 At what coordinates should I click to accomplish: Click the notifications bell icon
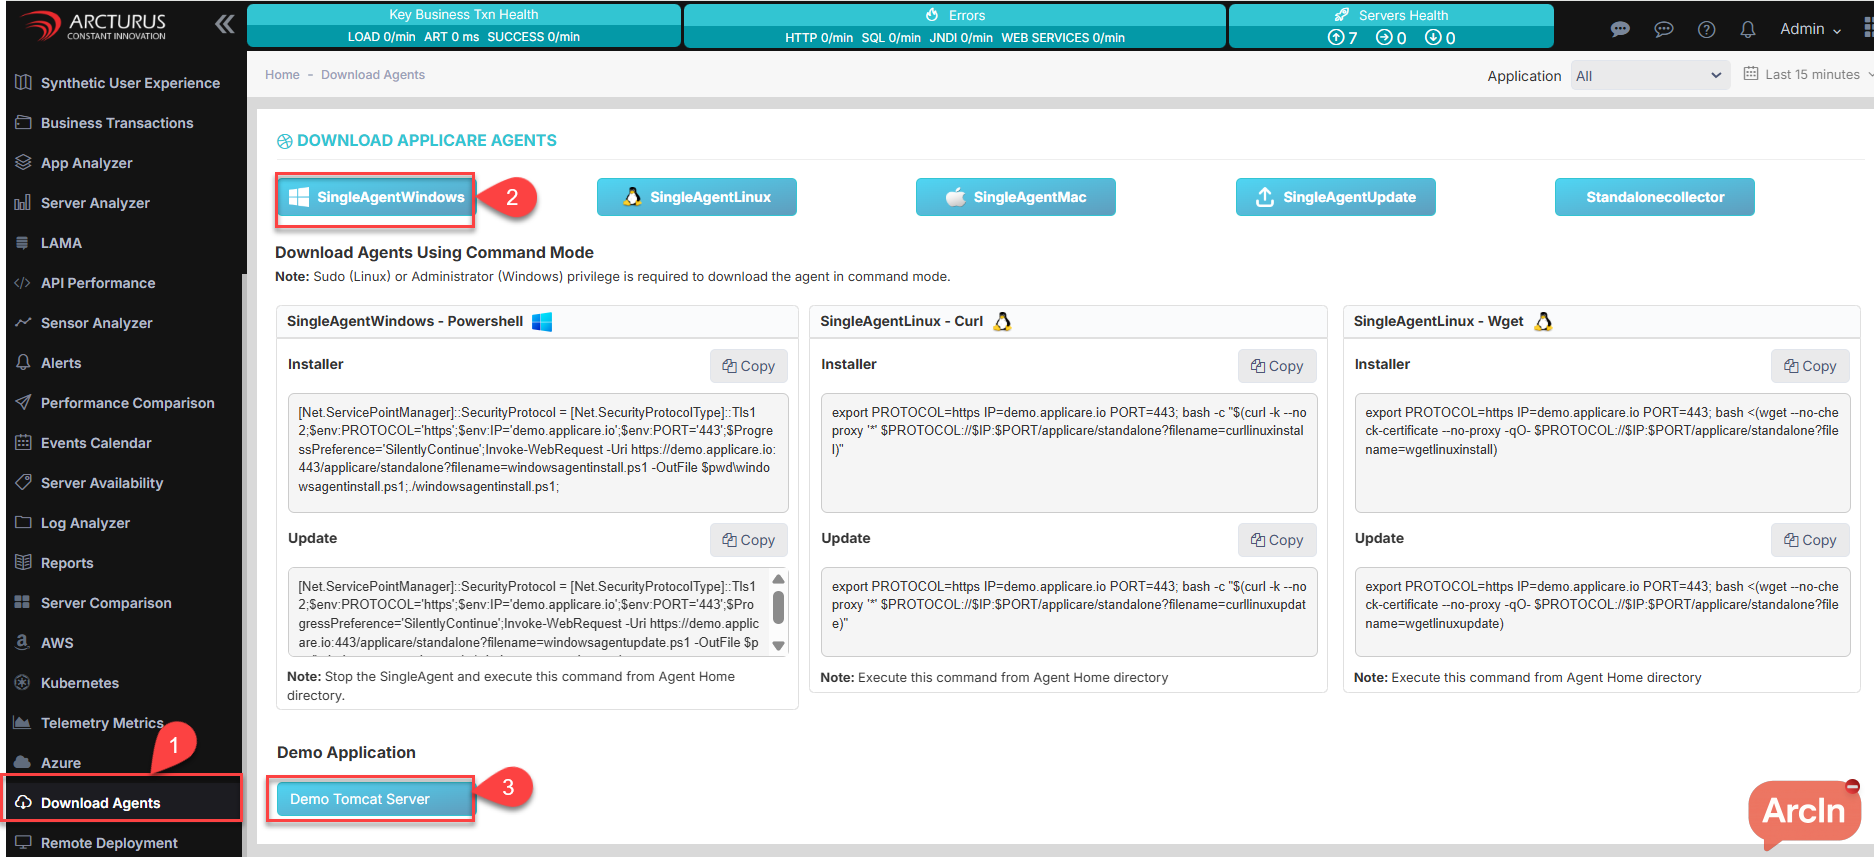pyautogui.click(x=1748, y=30)
